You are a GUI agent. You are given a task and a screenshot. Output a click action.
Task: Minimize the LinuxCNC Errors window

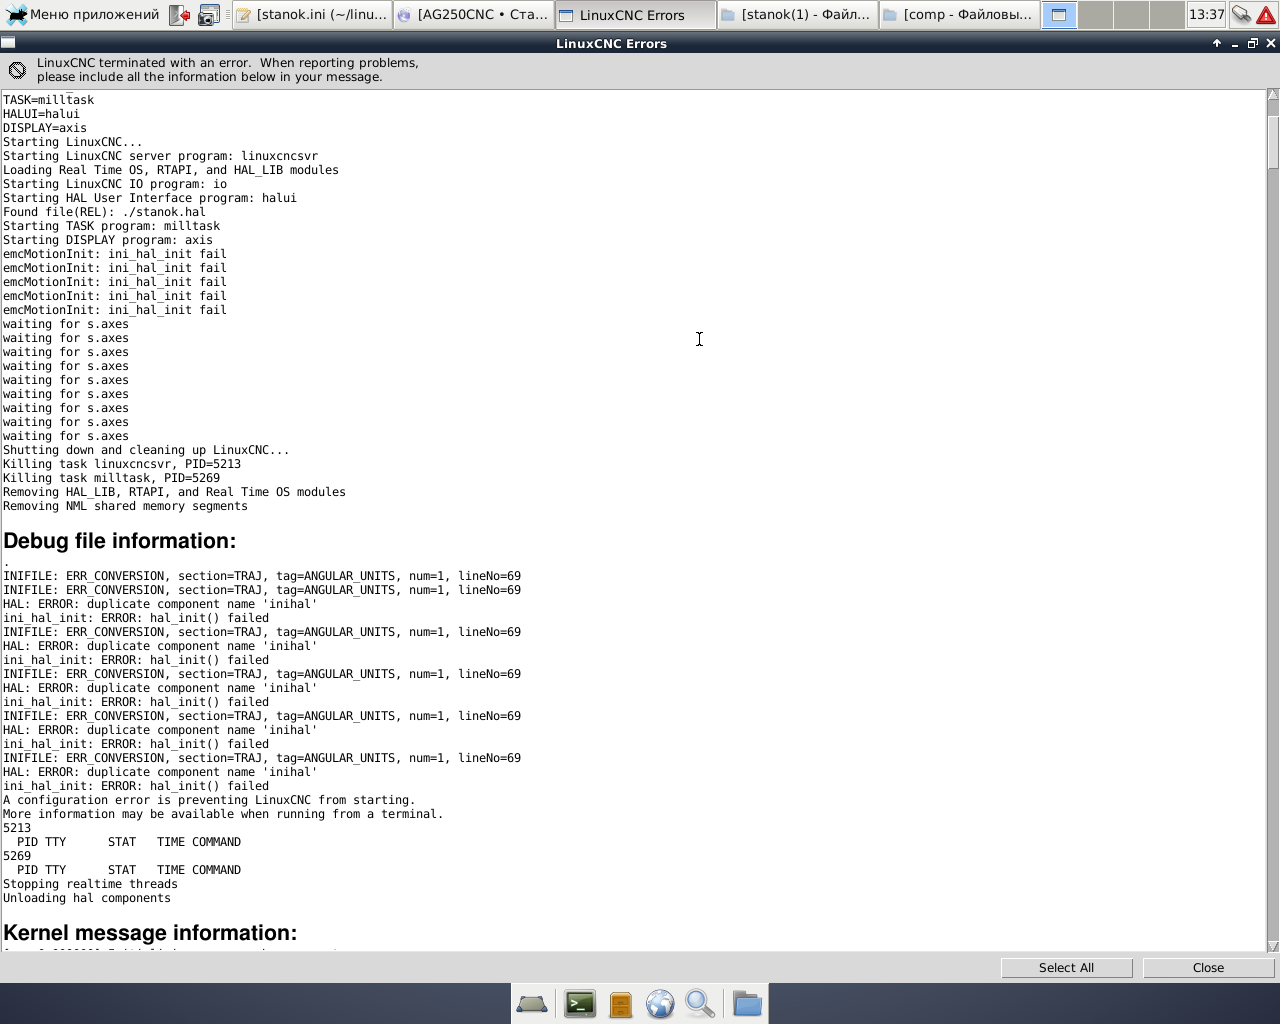tap(1235, 43)
